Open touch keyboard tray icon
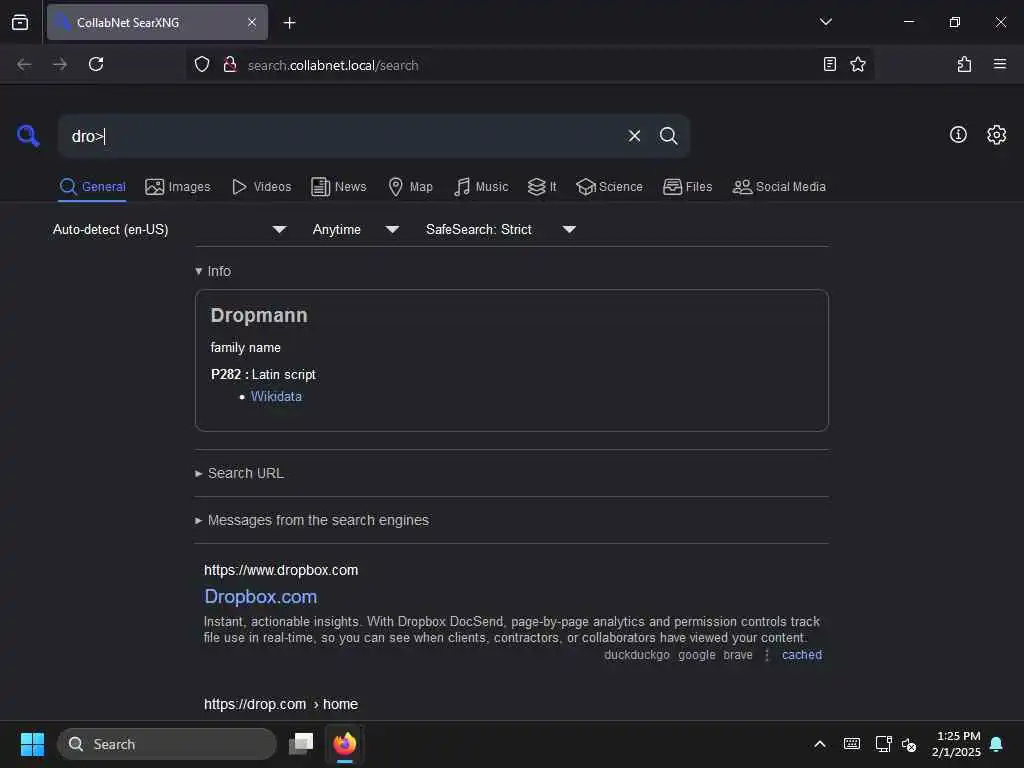1024x768 pixels. [x=852, y=744]
